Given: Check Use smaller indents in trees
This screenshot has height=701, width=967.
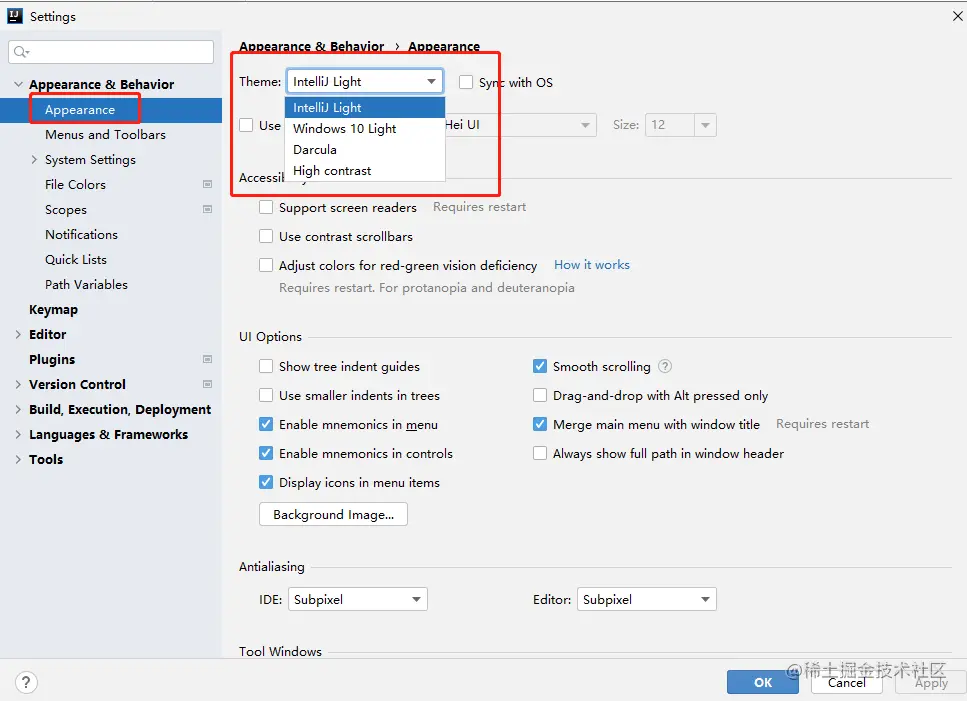Looking at the screenshot, I should point(266,395).
